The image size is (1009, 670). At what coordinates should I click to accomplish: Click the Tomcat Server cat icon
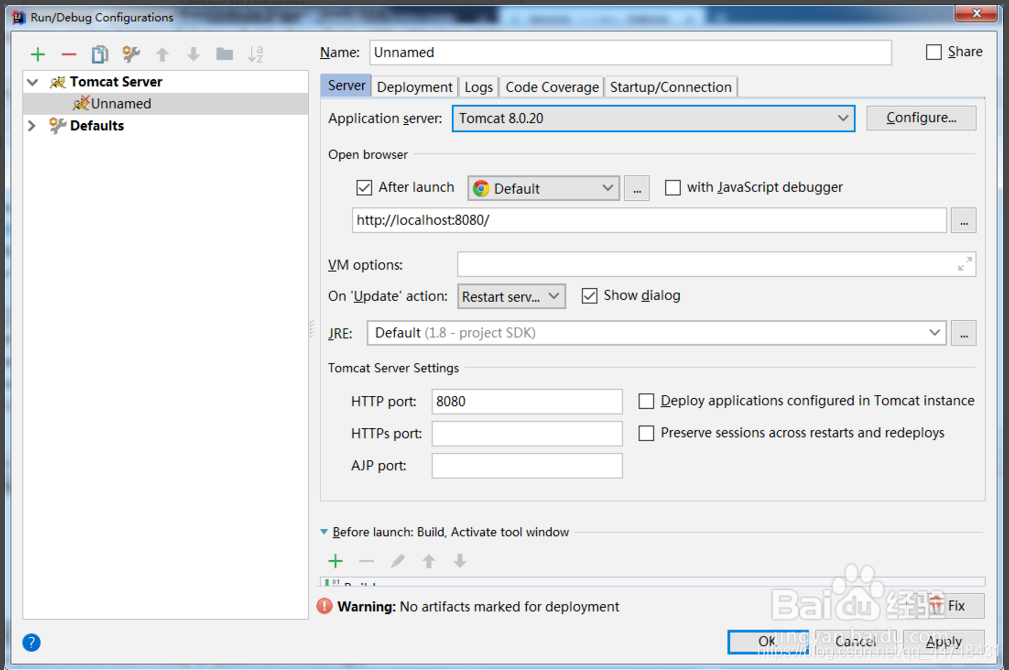tap(58, 82)
